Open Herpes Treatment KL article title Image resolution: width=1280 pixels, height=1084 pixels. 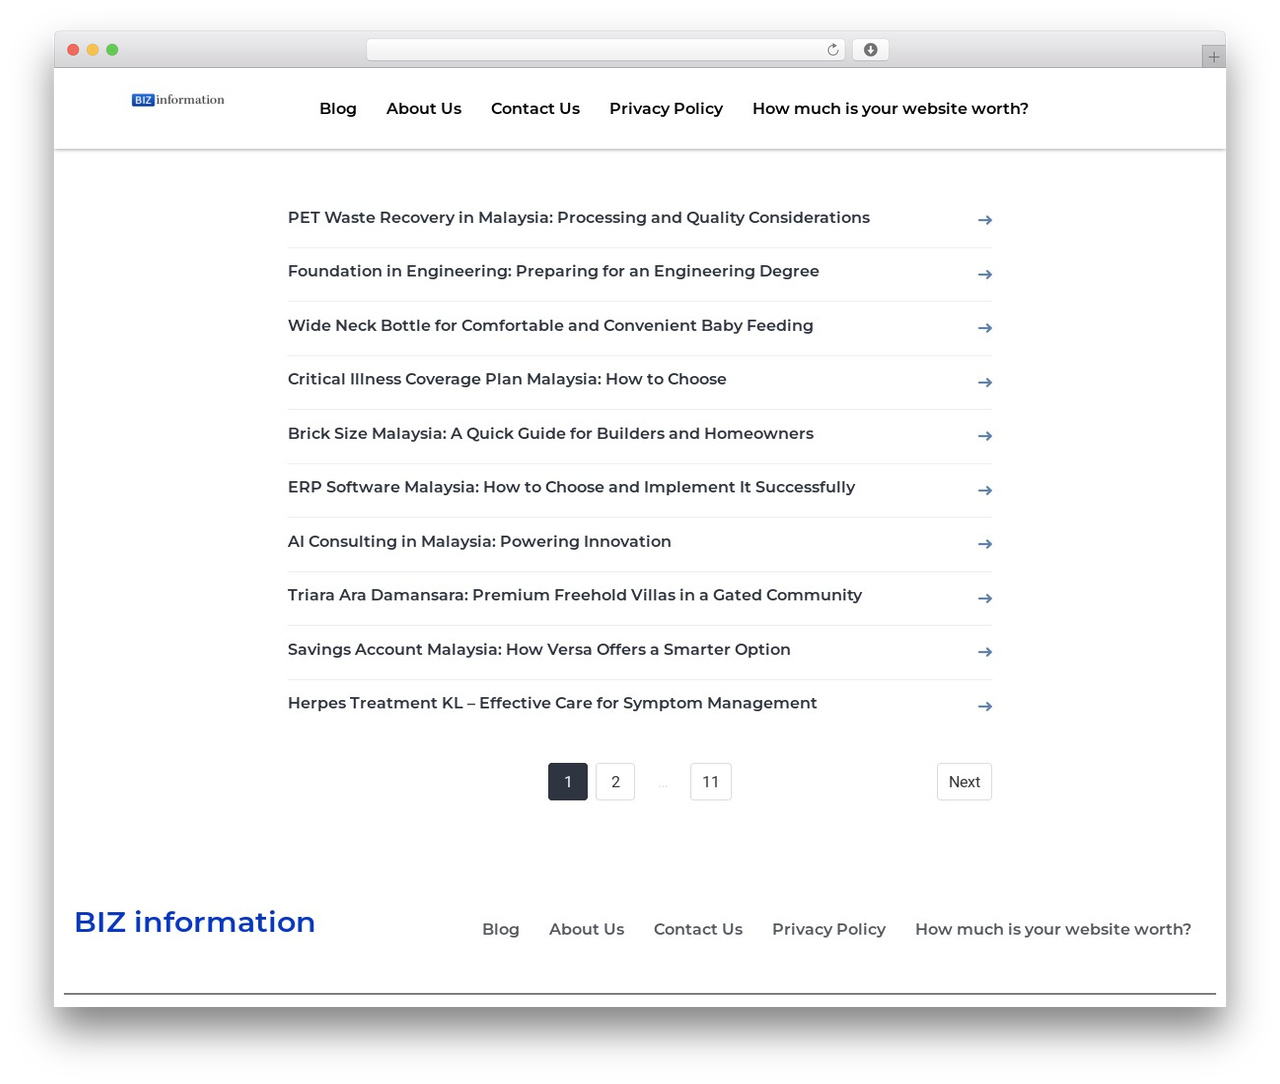click(x=553, y=704)
